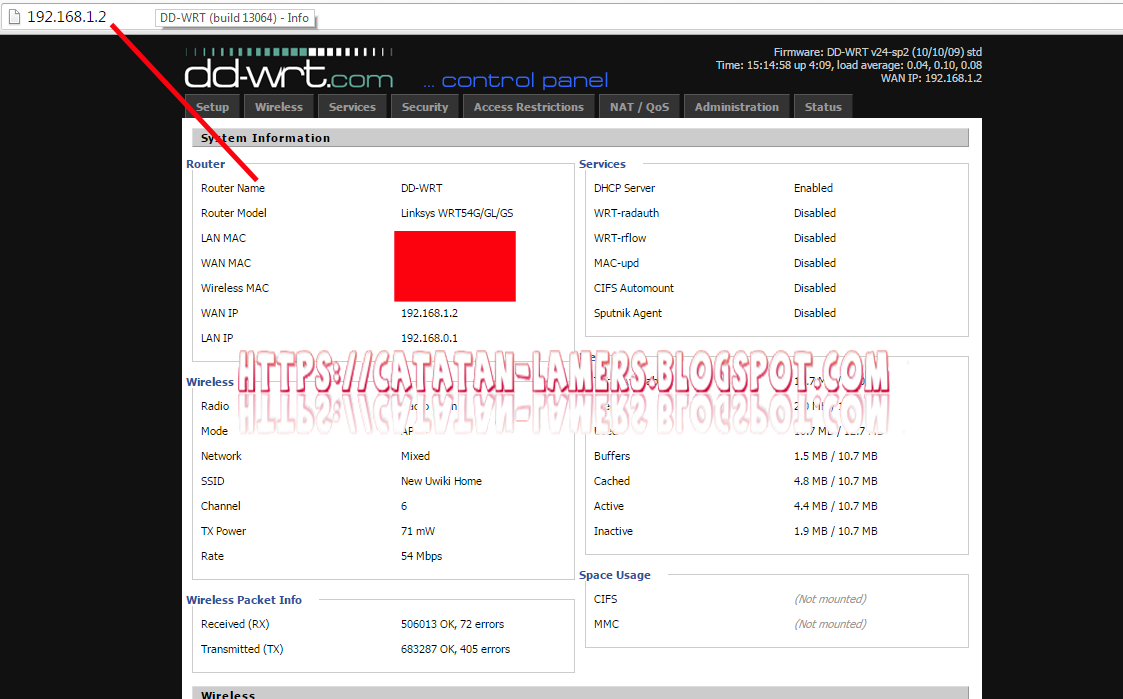The image size is (1123, 699).
Task: Click the WAN IP line in page header
Action: [931, 78]
